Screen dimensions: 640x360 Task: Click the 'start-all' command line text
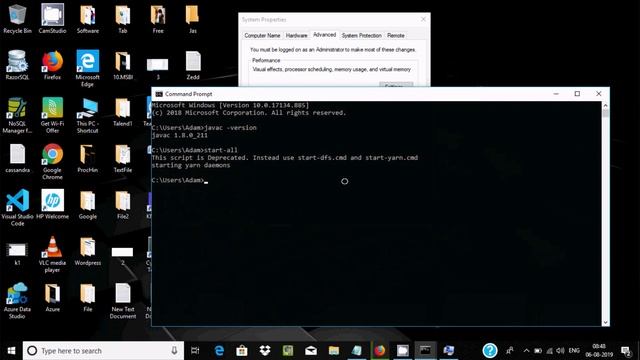coord(221,150)
